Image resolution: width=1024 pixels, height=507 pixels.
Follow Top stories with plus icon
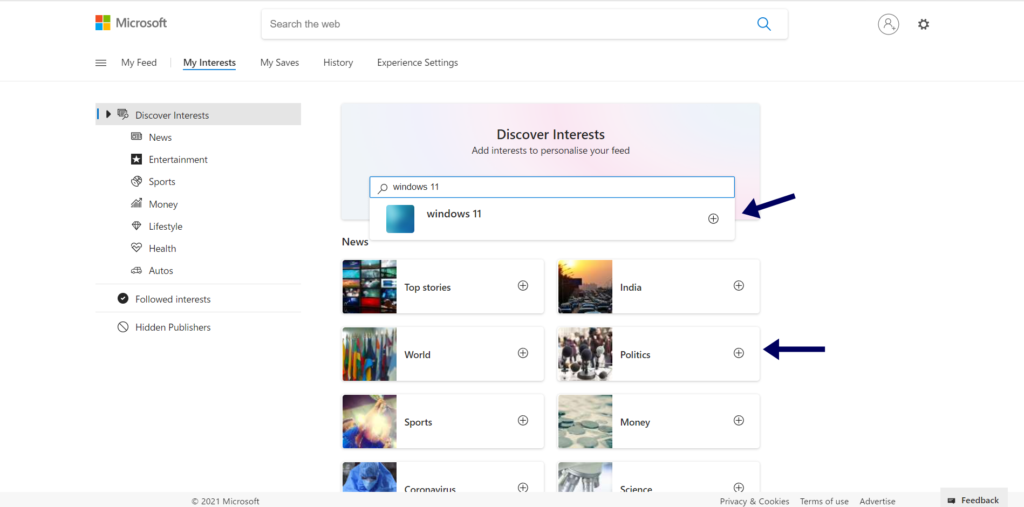(523, 286)
